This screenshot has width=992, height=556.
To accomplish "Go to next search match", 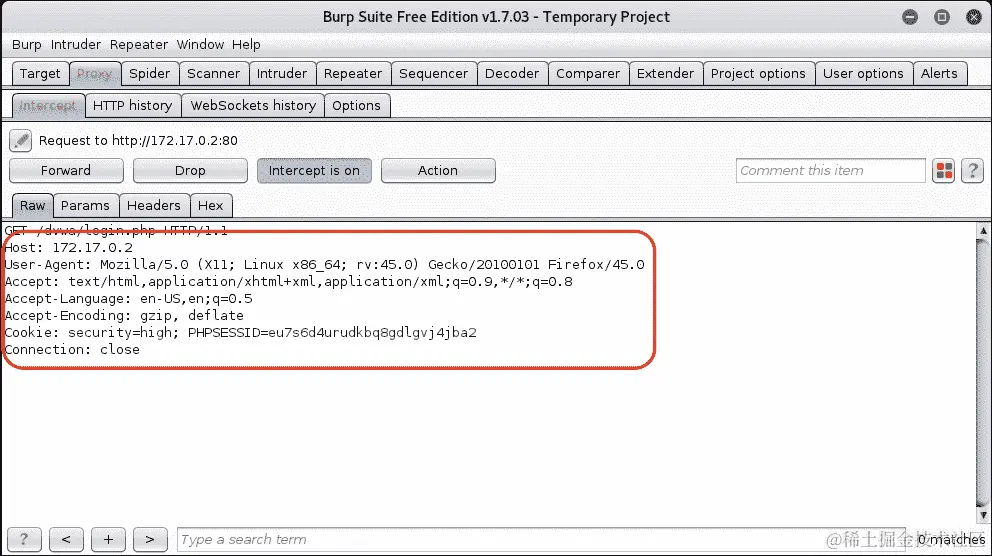I will [150, 540].
